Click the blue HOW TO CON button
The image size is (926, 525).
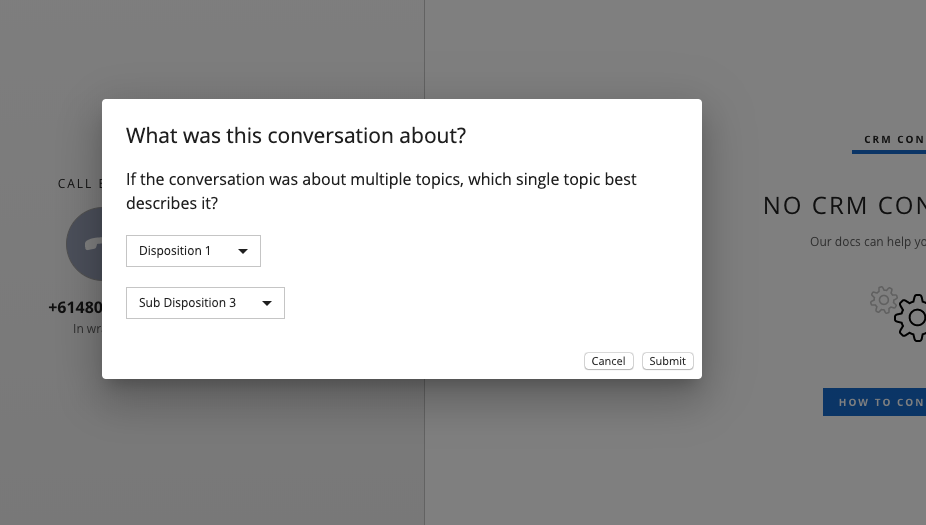875,402
